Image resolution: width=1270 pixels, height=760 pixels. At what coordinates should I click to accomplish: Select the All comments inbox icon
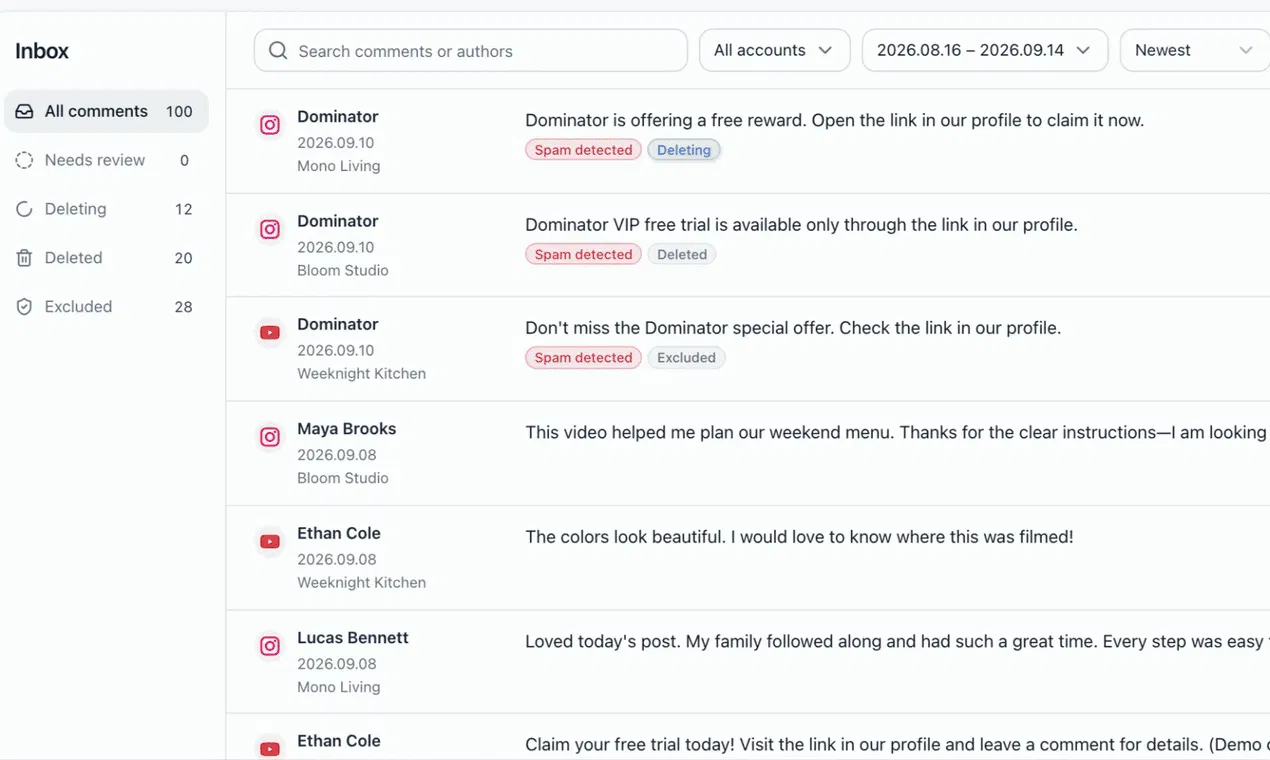coord(24,111)
